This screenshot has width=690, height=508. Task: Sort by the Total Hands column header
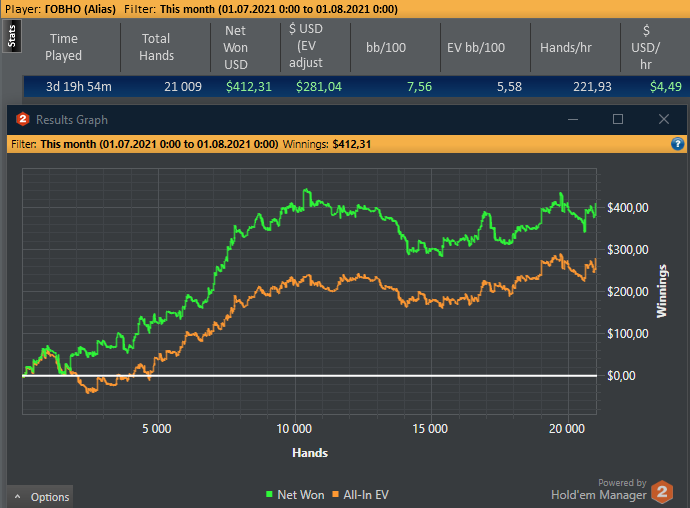[156, 47]
